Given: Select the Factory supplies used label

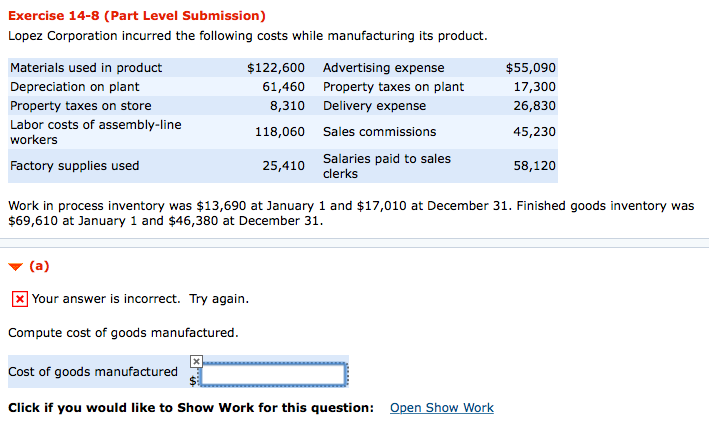Looking at the screenshot, I should 74,166.
